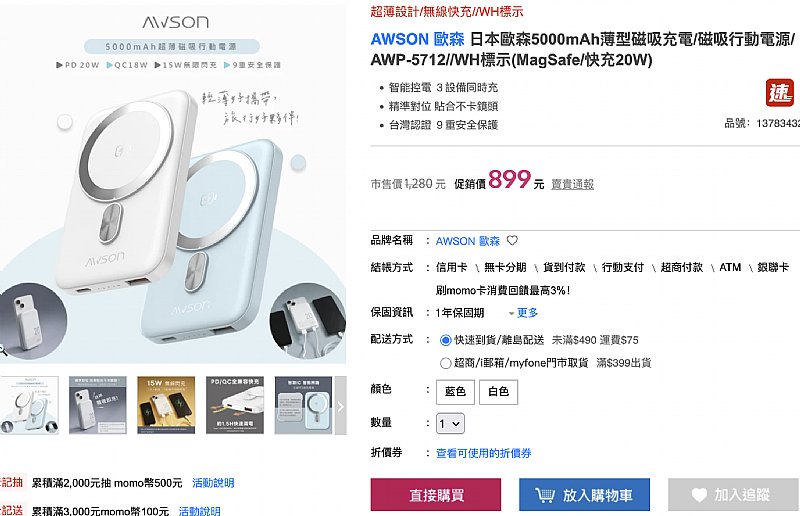Open 查看可使用的折價券 coupon link
The image size is (800, 516).
484,453
